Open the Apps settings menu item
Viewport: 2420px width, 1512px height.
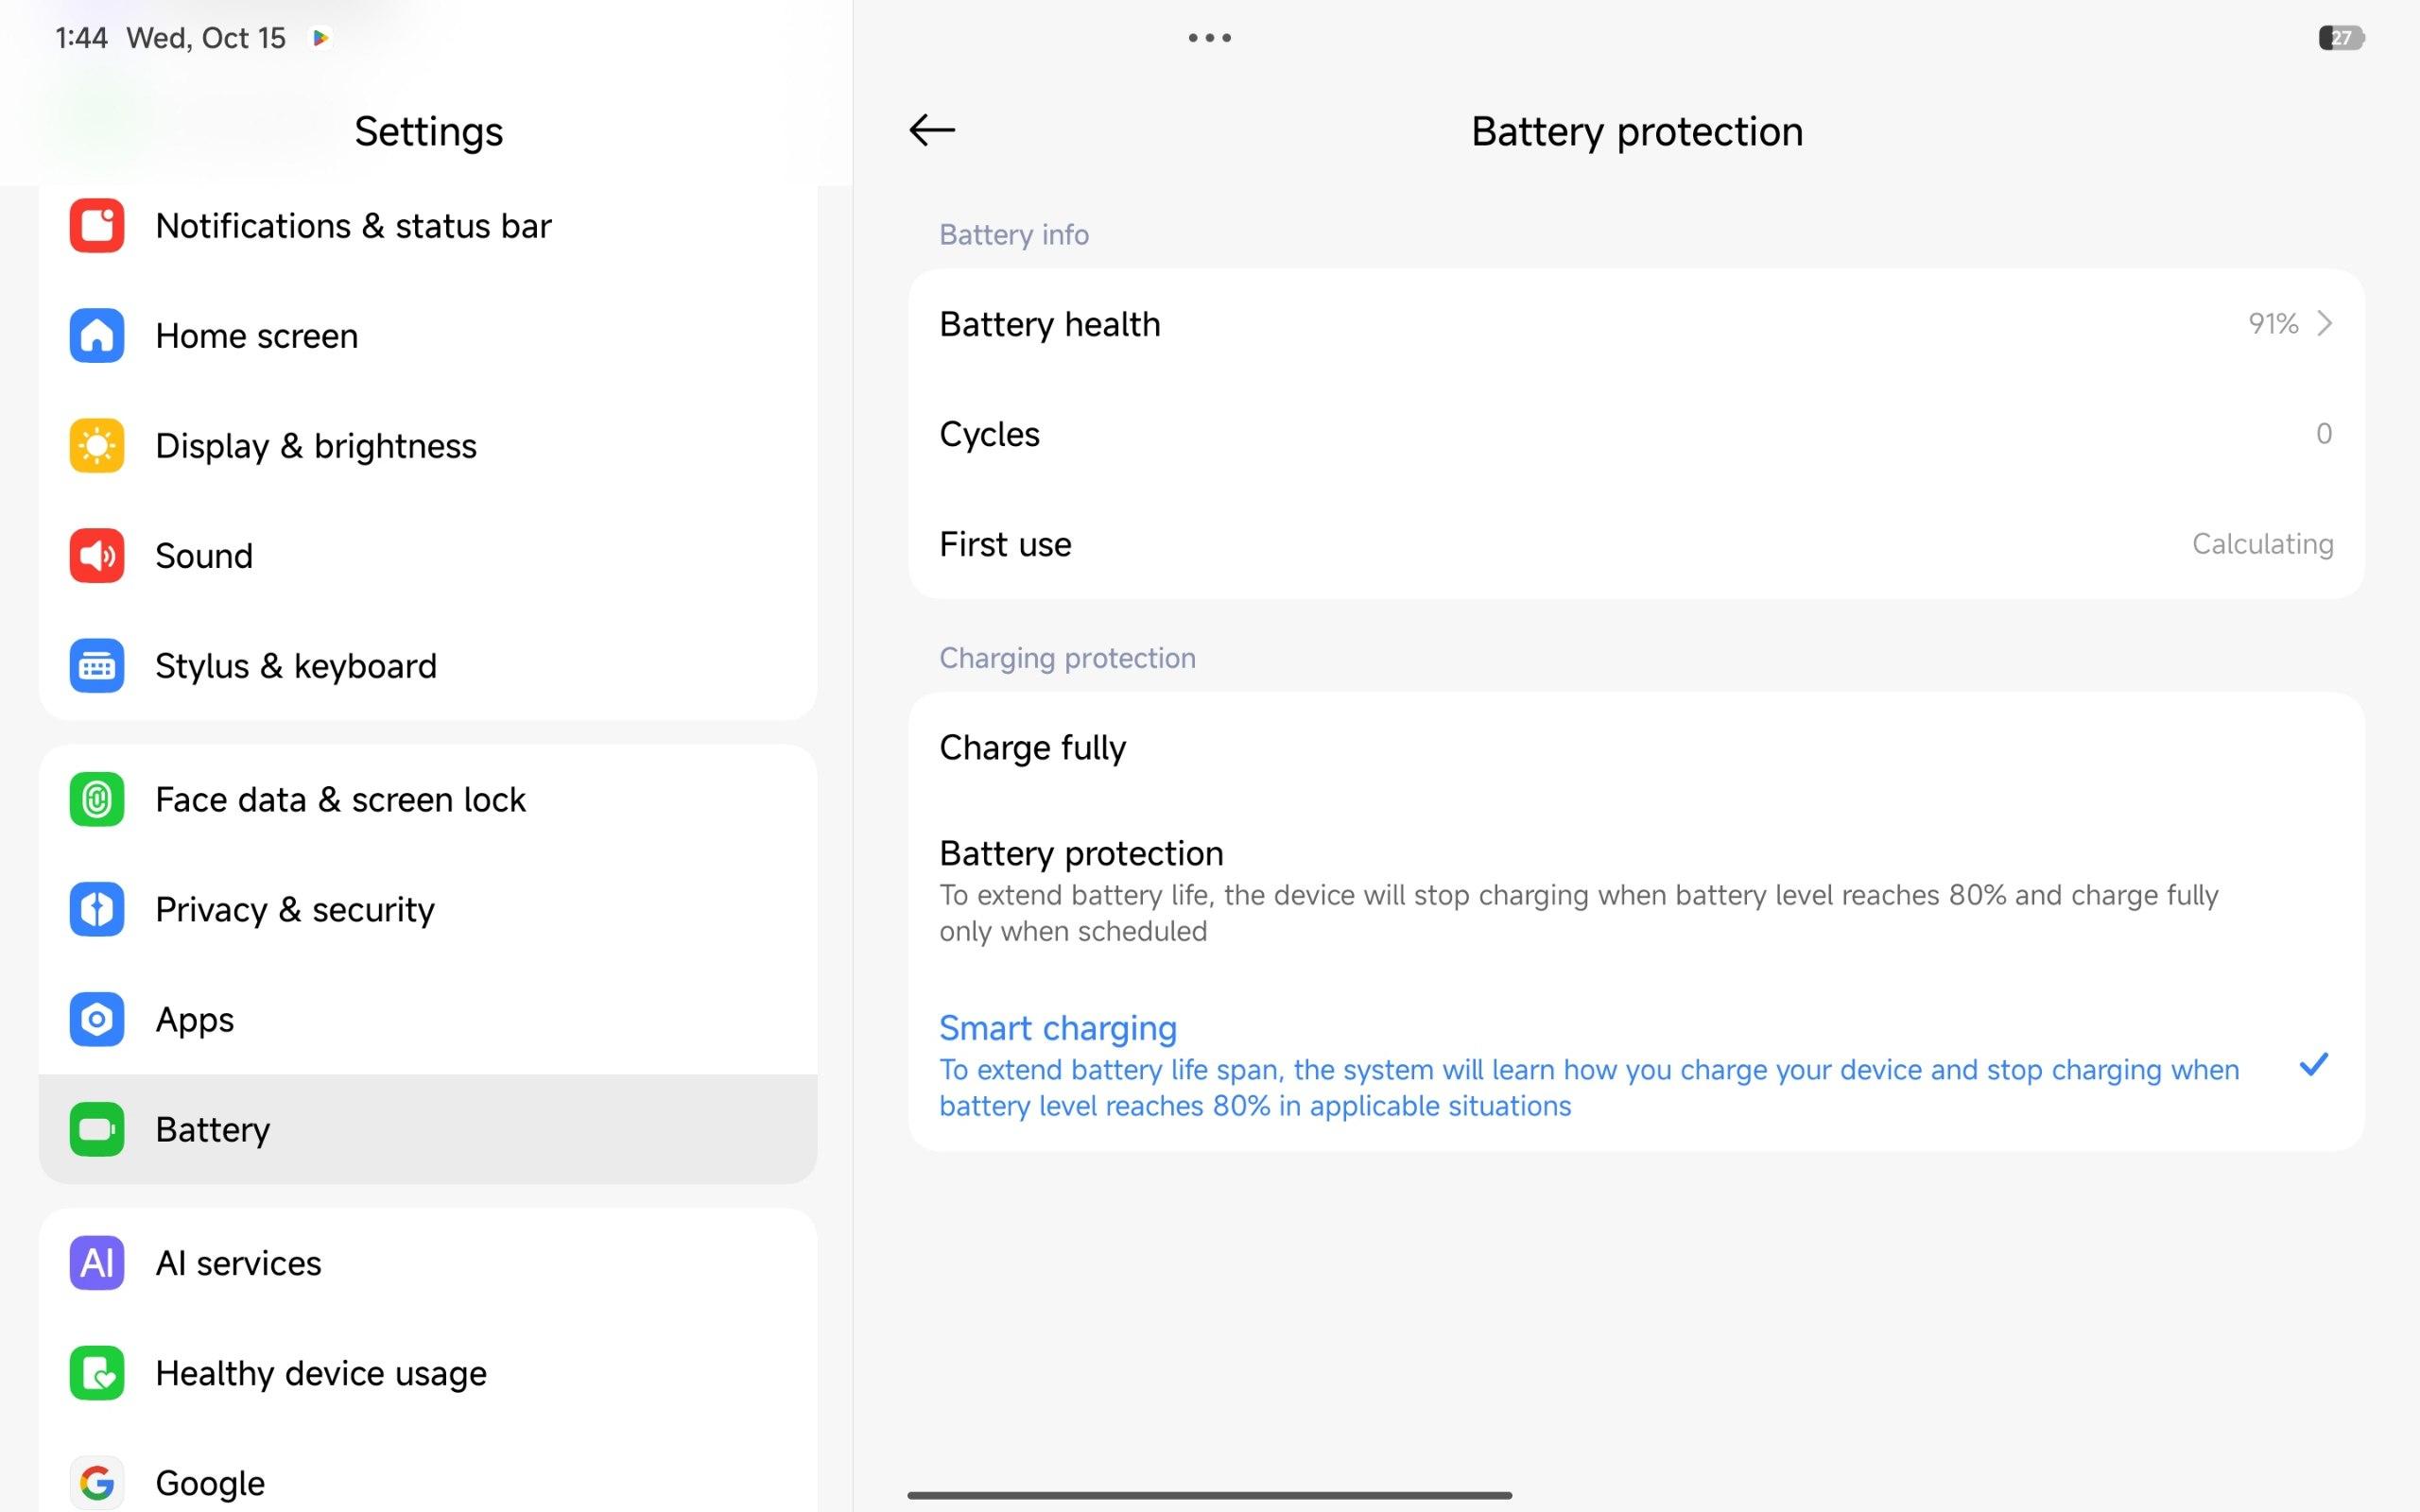(428, 1020)
